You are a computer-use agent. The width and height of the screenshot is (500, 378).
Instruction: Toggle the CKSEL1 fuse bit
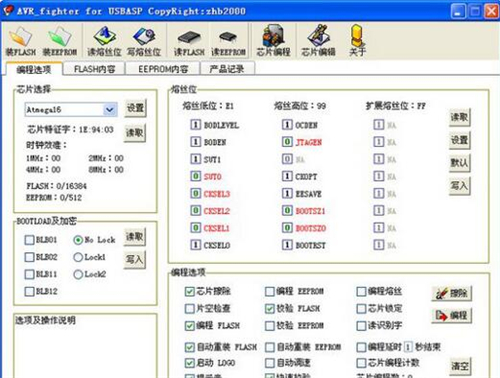coord(195,228)
